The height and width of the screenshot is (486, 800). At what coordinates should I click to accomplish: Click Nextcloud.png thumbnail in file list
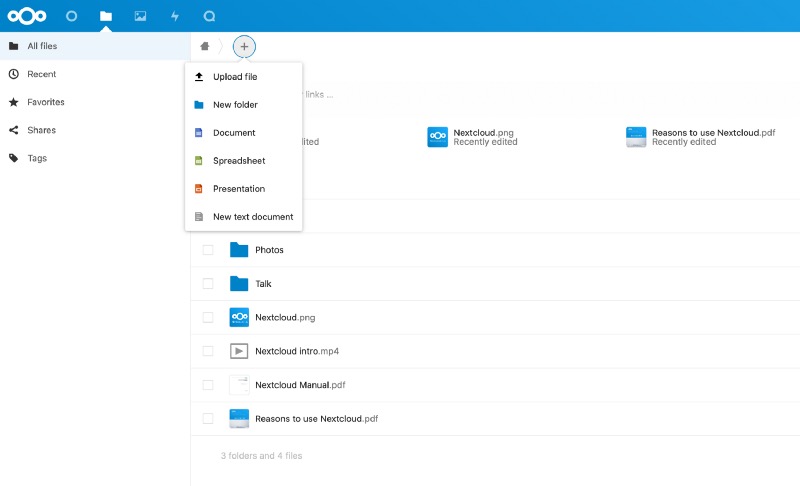[x=239, y=317]
